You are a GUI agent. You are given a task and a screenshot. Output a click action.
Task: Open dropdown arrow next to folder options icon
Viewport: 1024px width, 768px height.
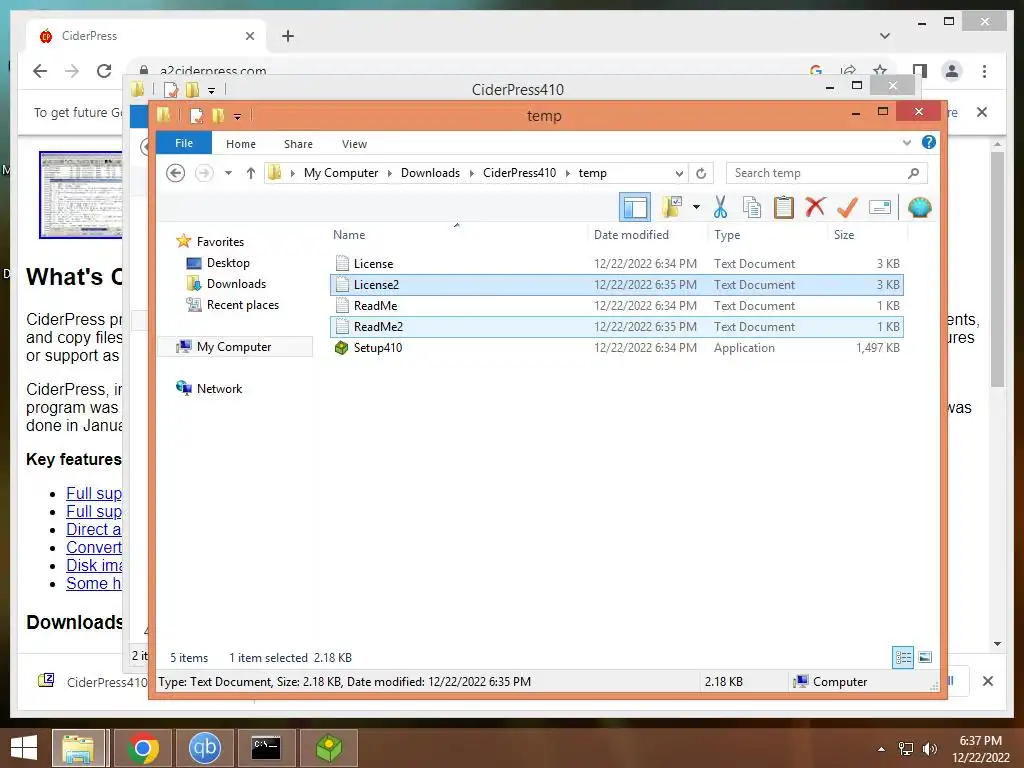point(696,208)
